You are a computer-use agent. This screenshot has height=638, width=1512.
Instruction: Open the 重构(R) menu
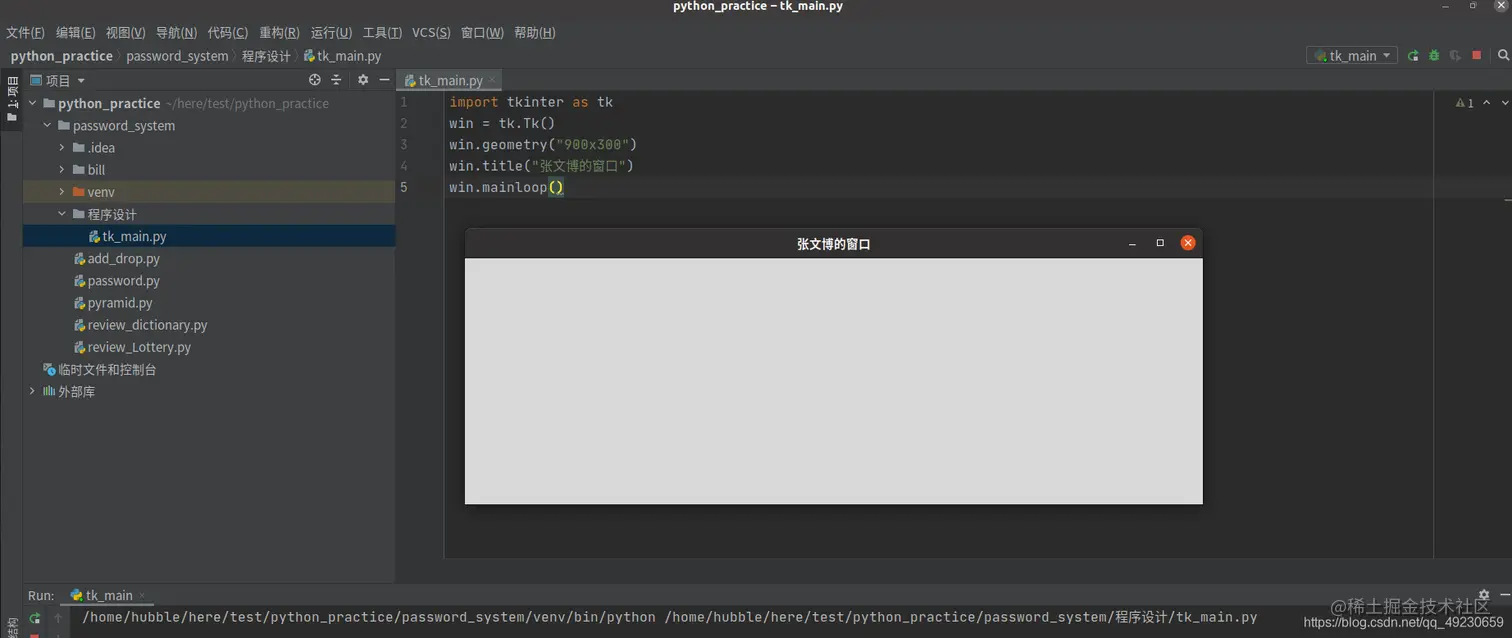(x=279, y=33)
